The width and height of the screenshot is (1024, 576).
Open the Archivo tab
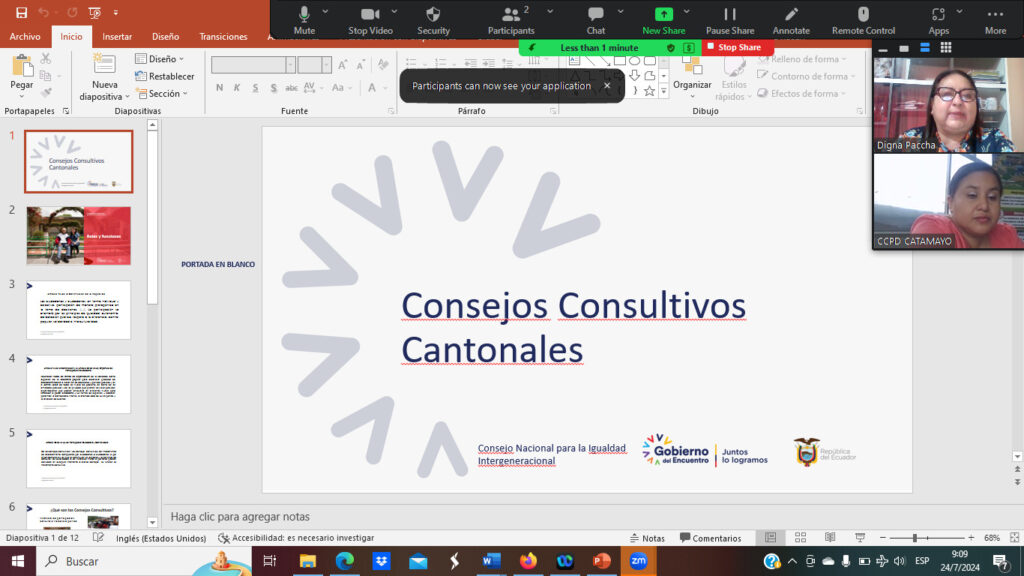tap(25, 37)
